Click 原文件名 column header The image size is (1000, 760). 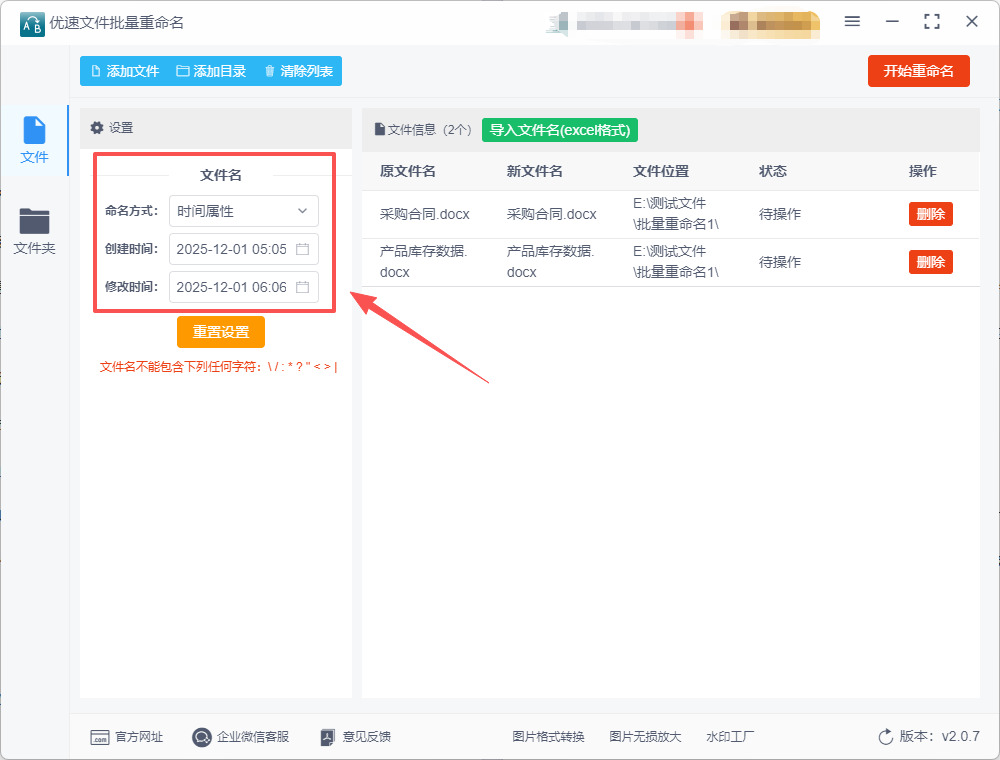point(408,171)
